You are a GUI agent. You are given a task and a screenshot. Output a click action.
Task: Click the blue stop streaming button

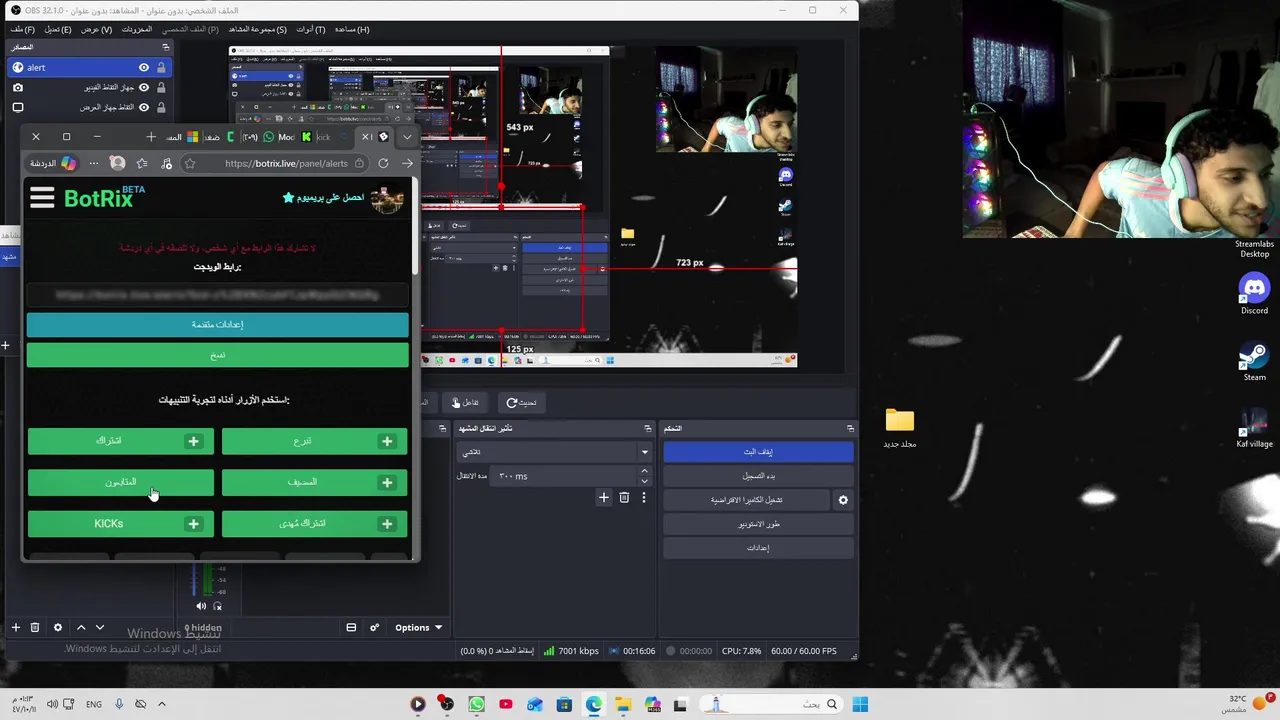pos(758,452)
